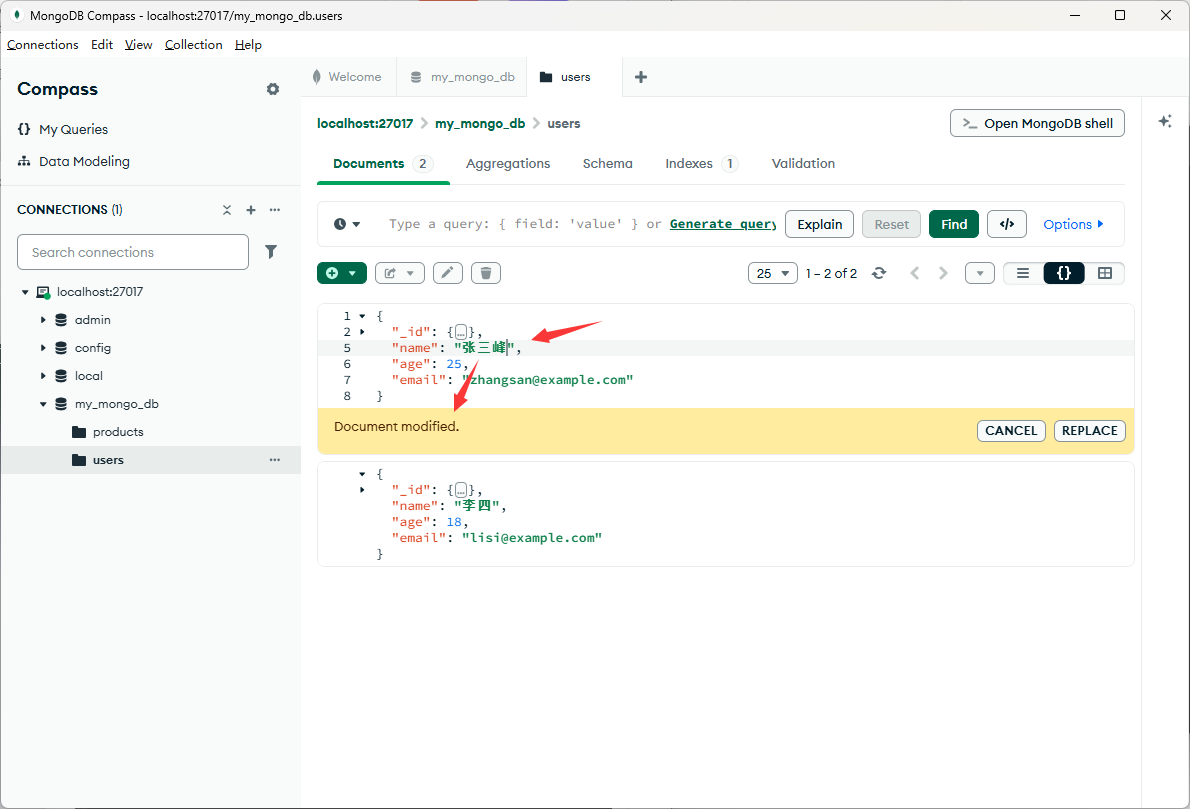Open connections options ellipsis menu

tap(275, 210)
